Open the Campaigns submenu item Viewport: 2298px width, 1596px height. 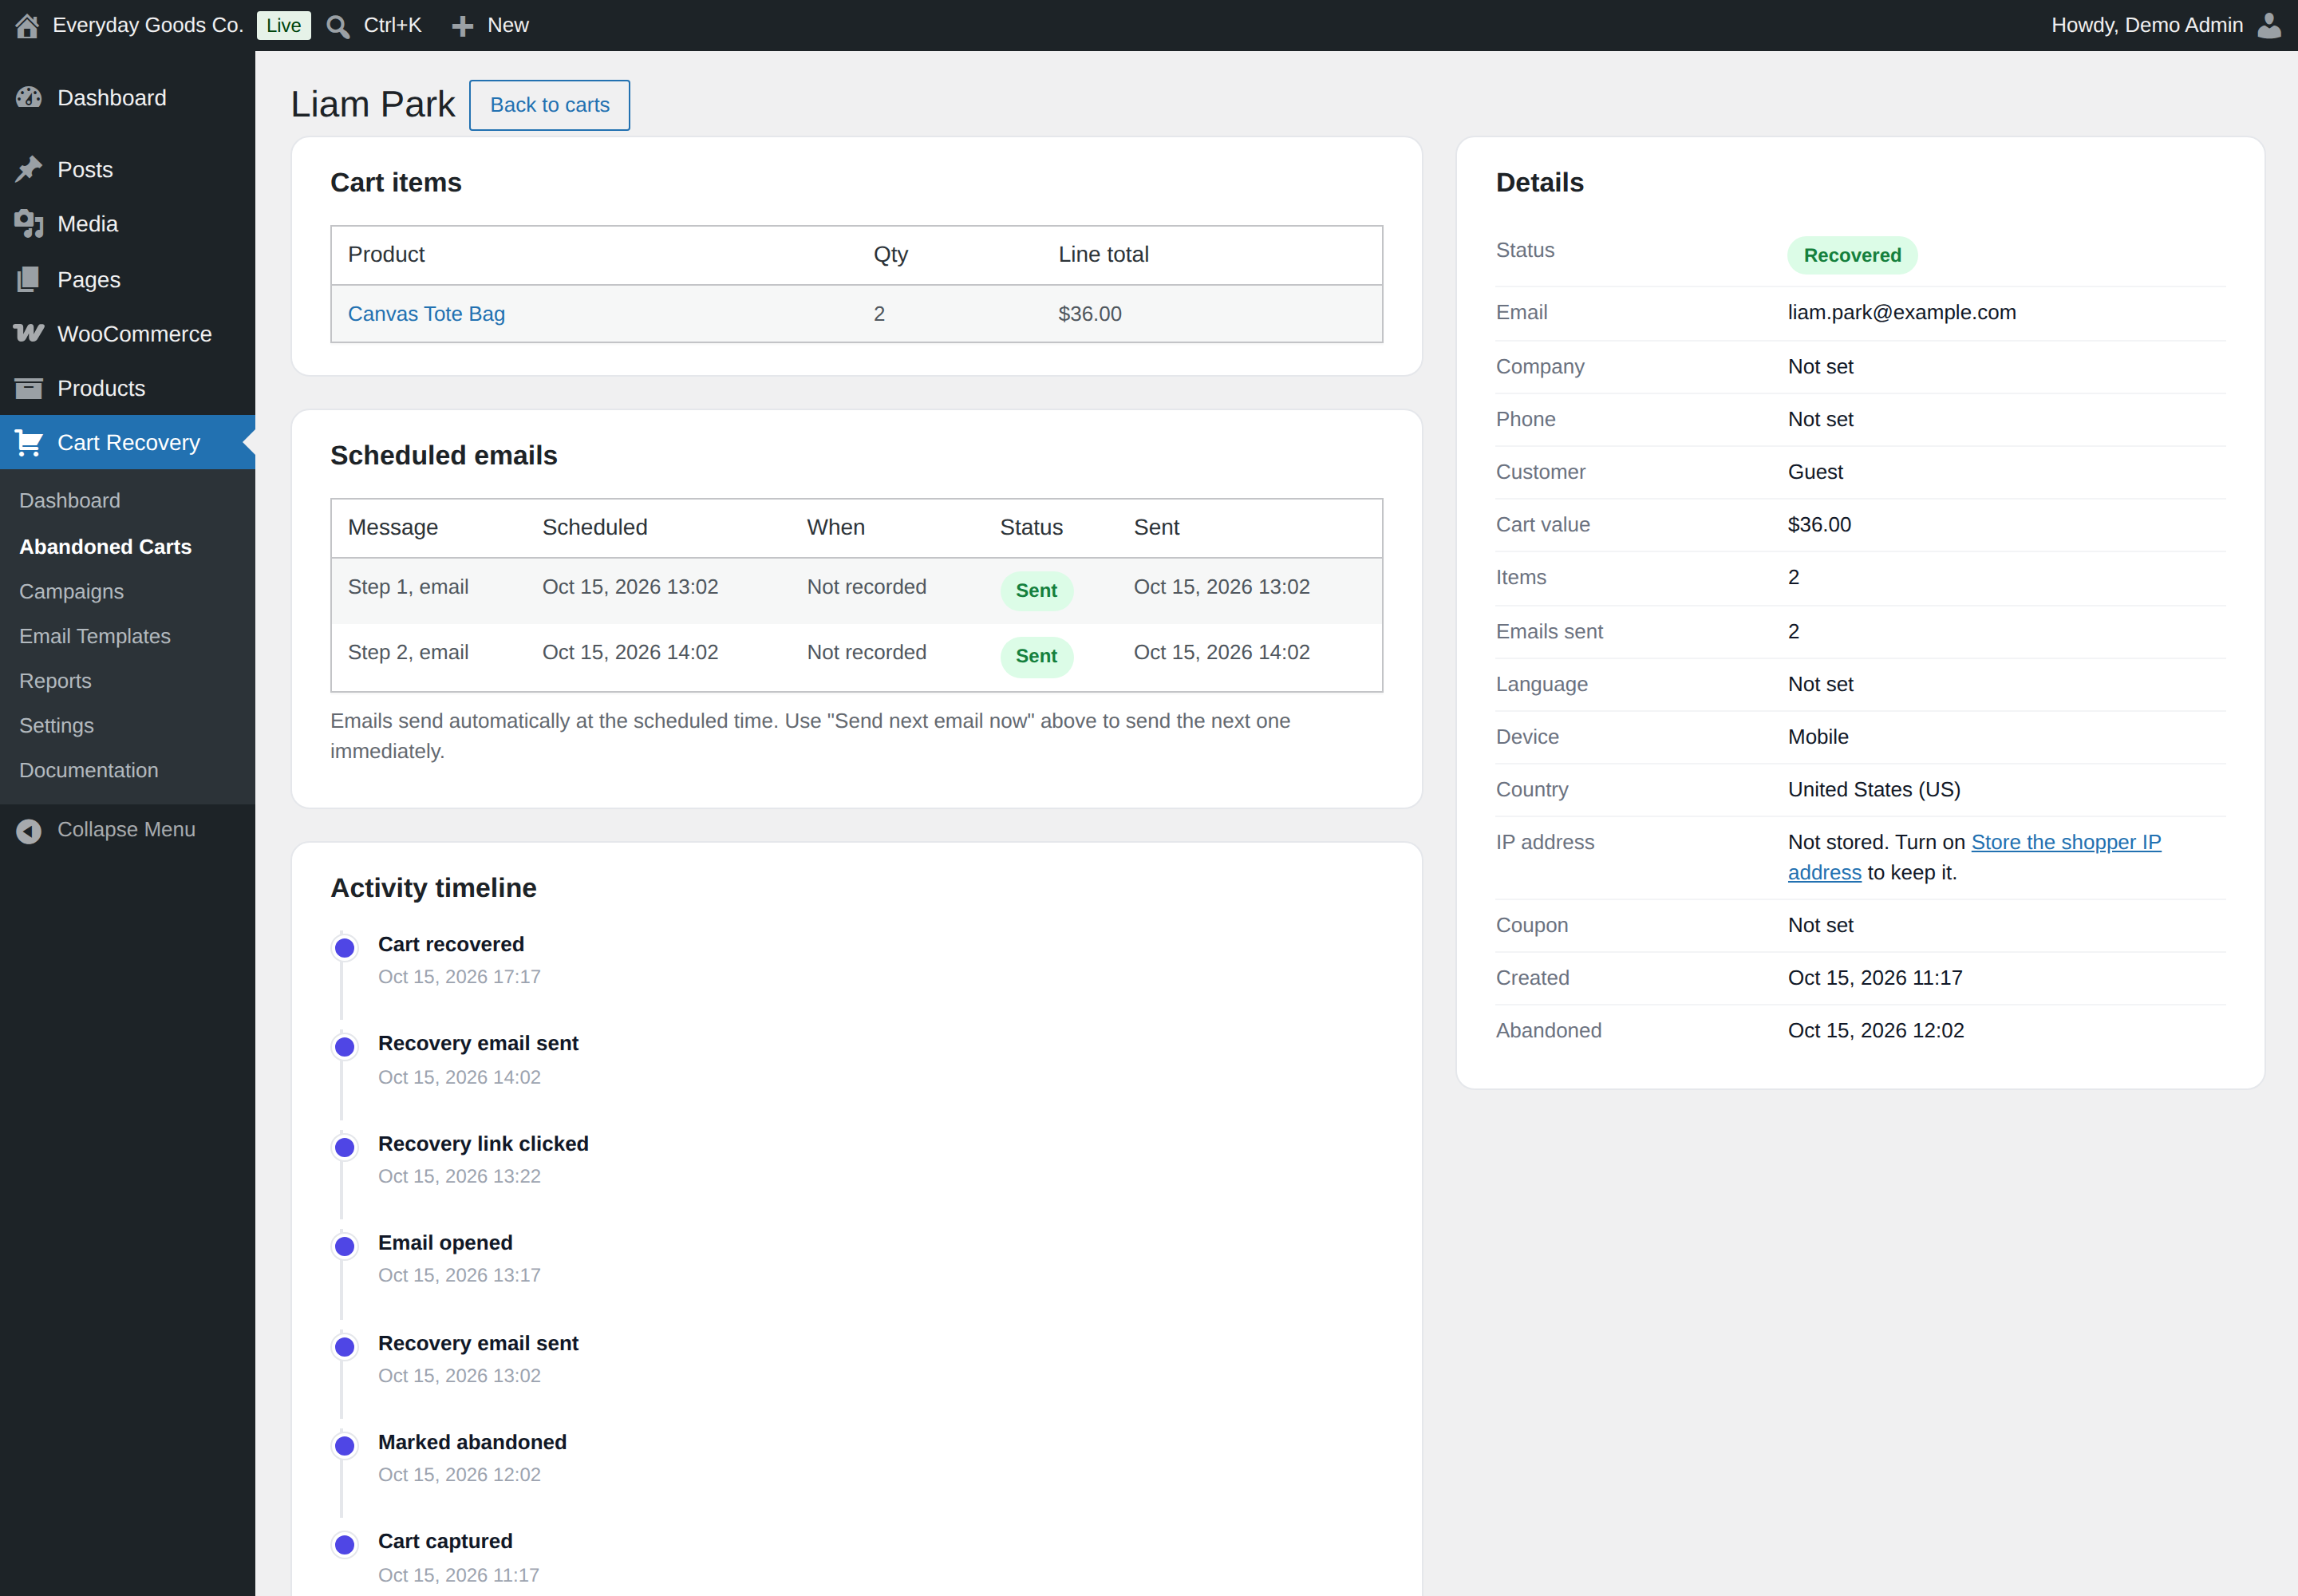tap(71, 591)
